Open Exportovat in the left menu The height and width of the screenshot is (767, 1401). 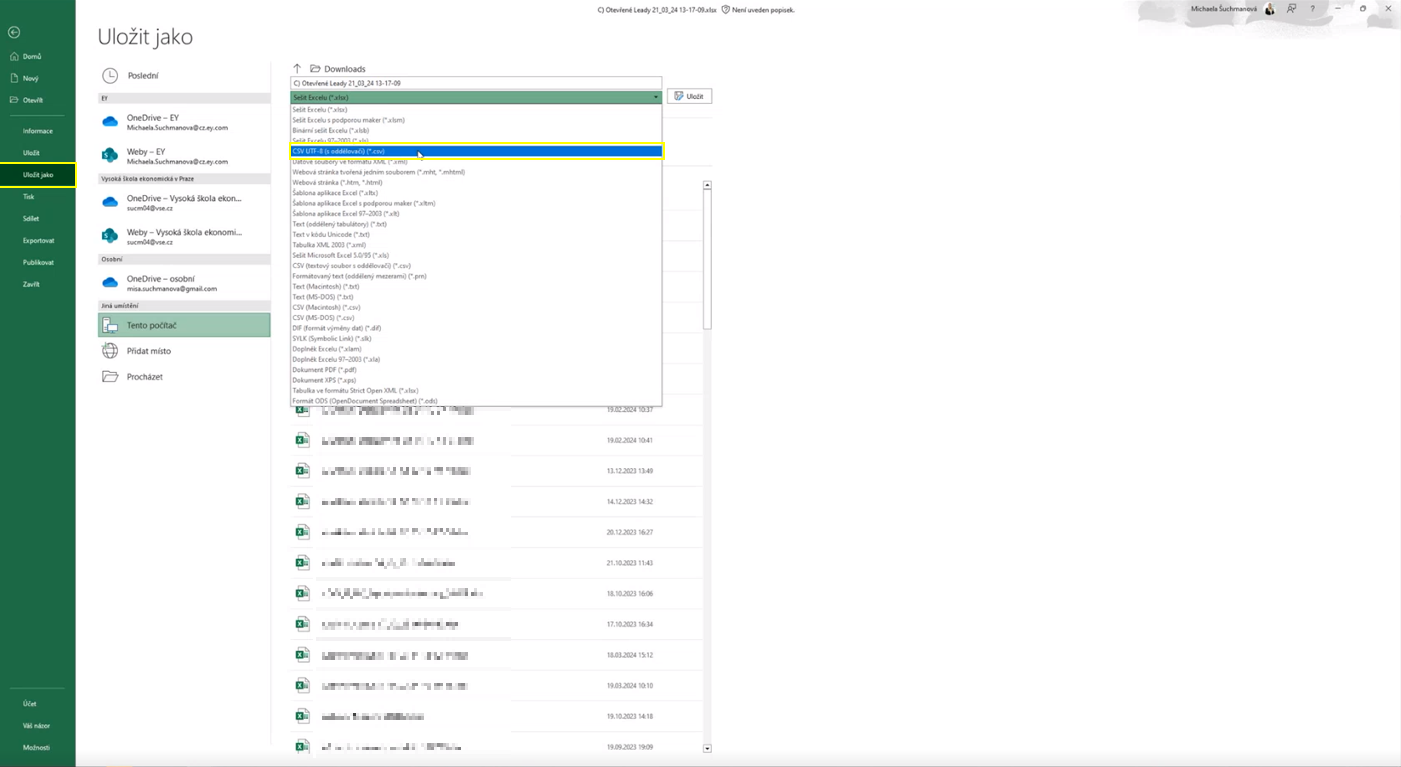coord(39,241)
